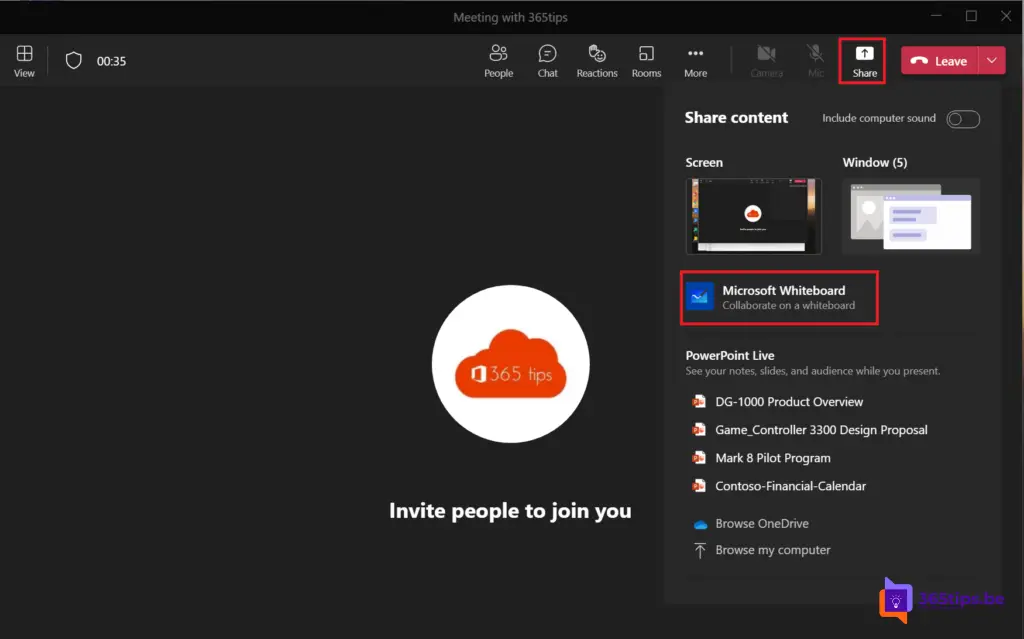
Task: Select DG-1000 Product Overview presentation
Action: coord(789,402)
